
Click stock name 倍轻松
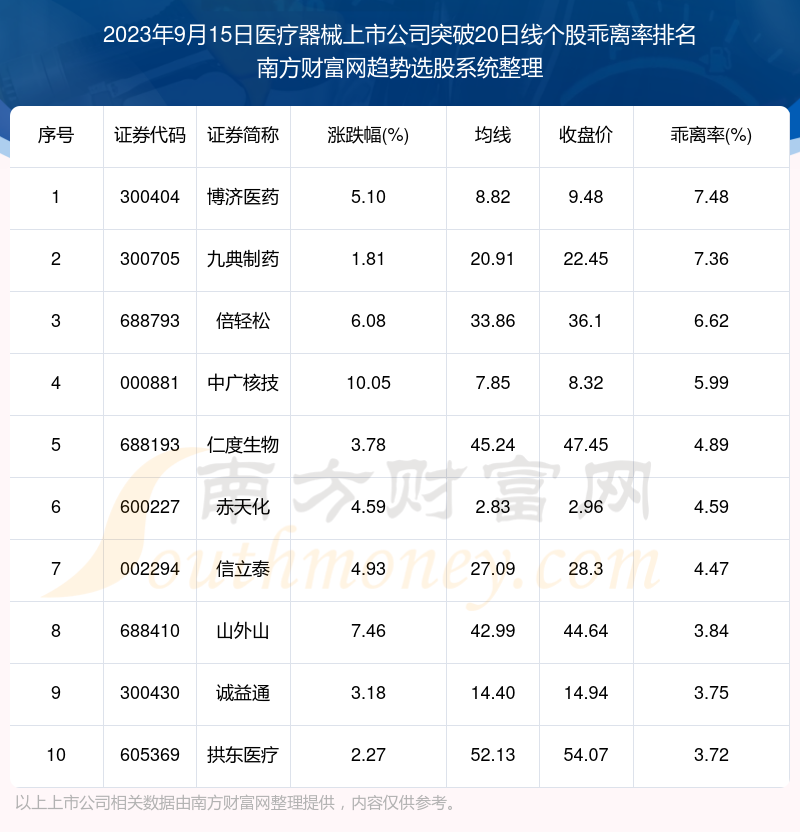[243, 321]
